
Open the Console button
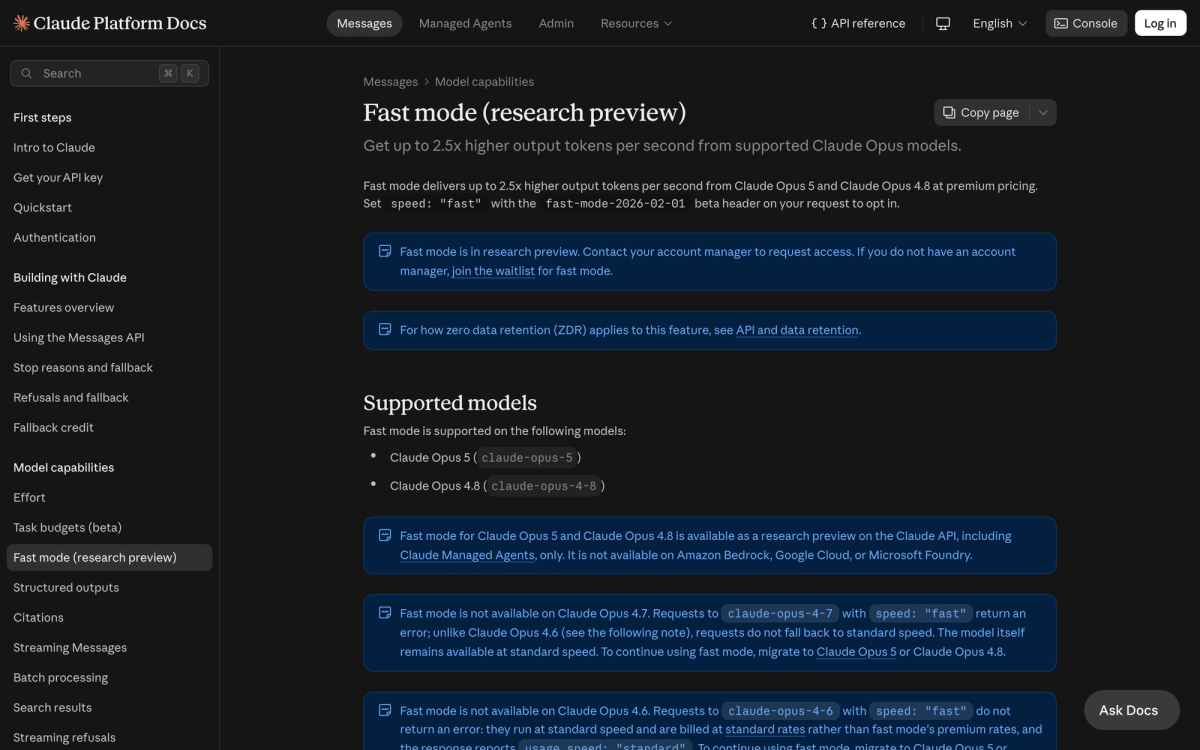pyautogui.click(x=1086, y=23)
